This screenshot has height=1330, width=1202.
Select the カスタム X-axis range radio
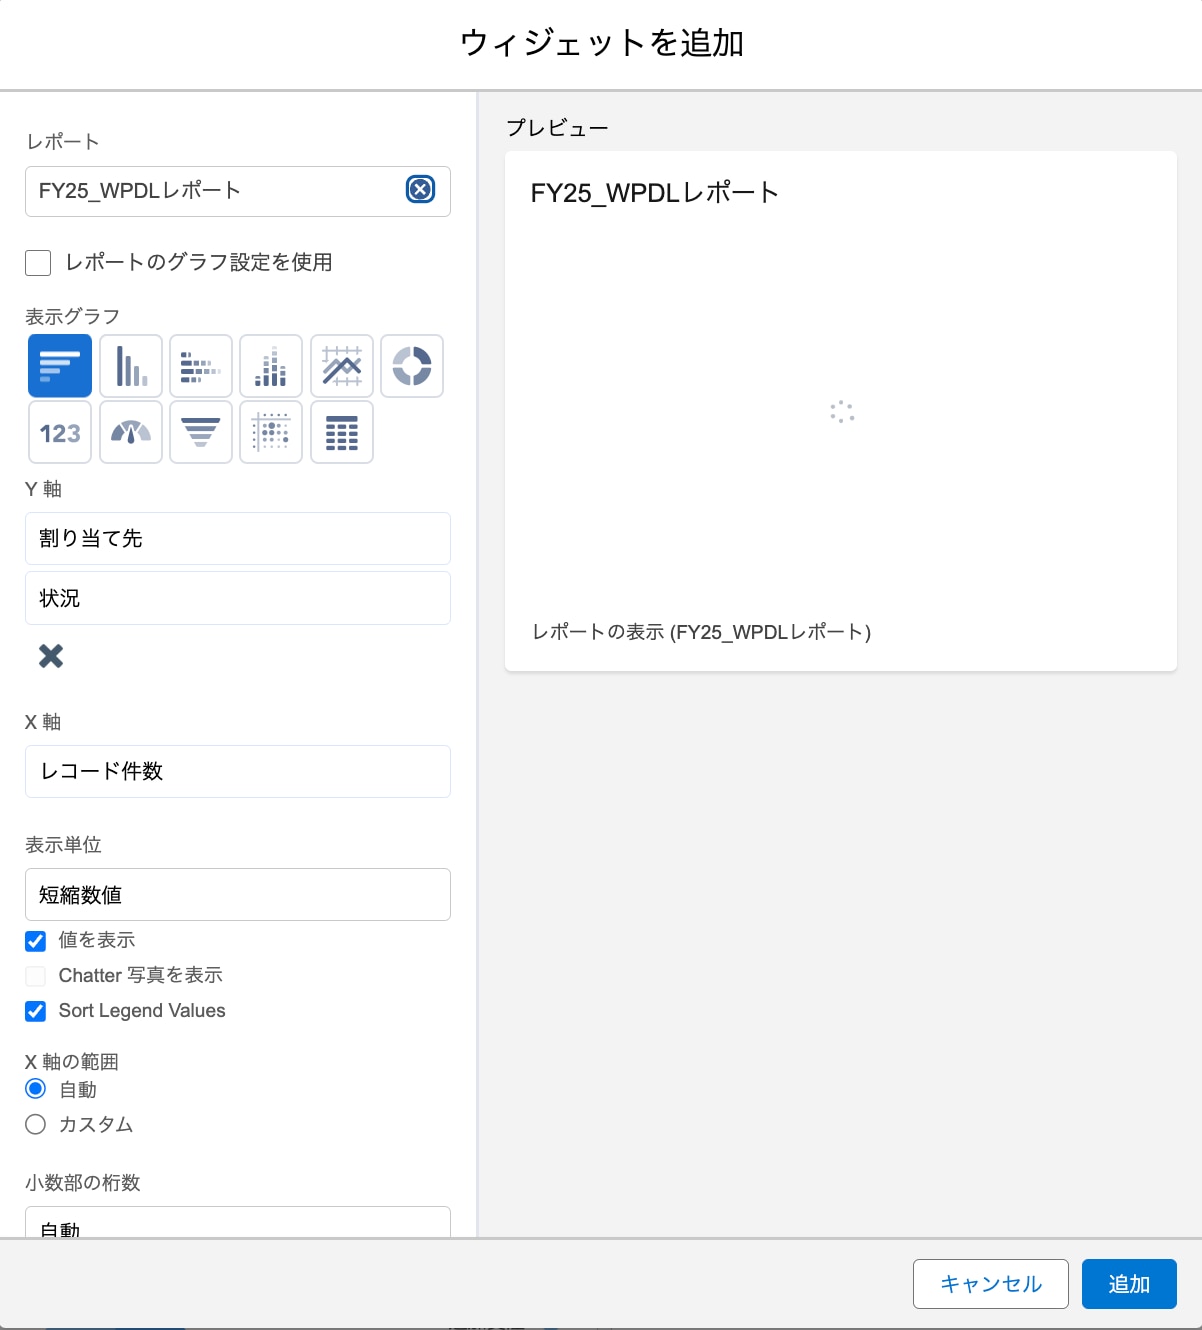click(x=36, y=1124)
